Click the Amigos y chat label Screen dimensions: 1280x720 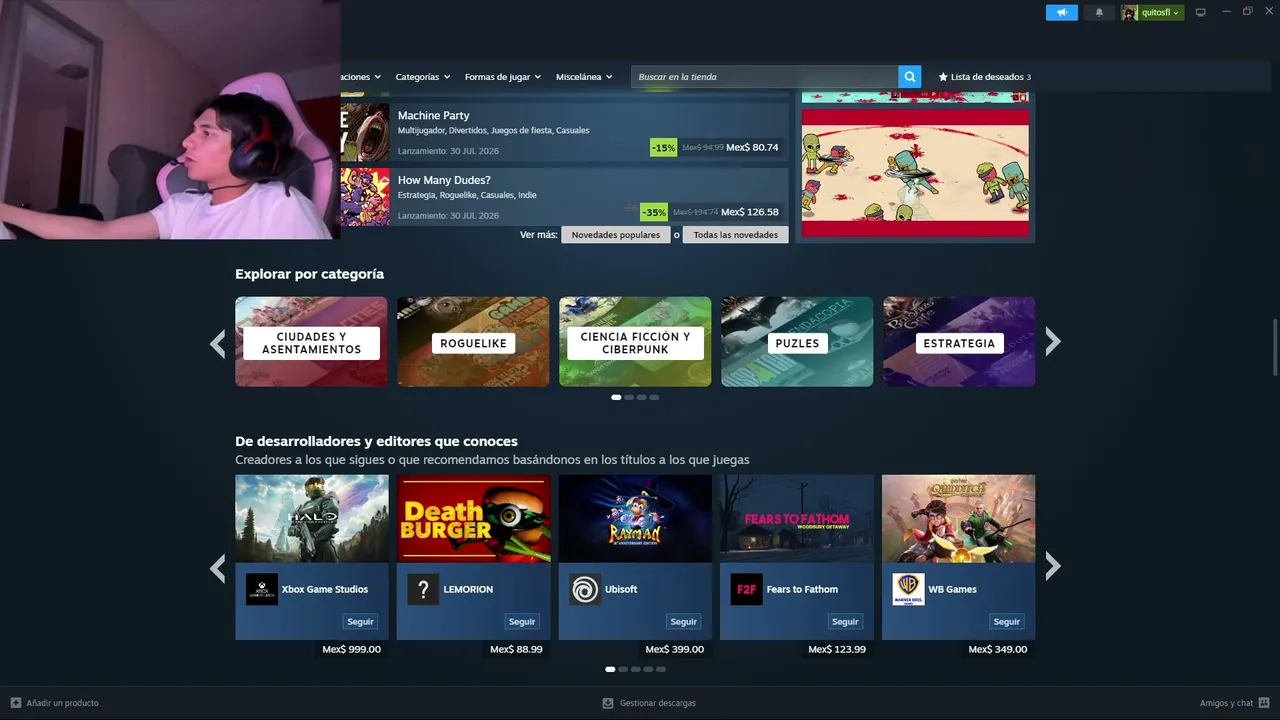coord(1226,703)
